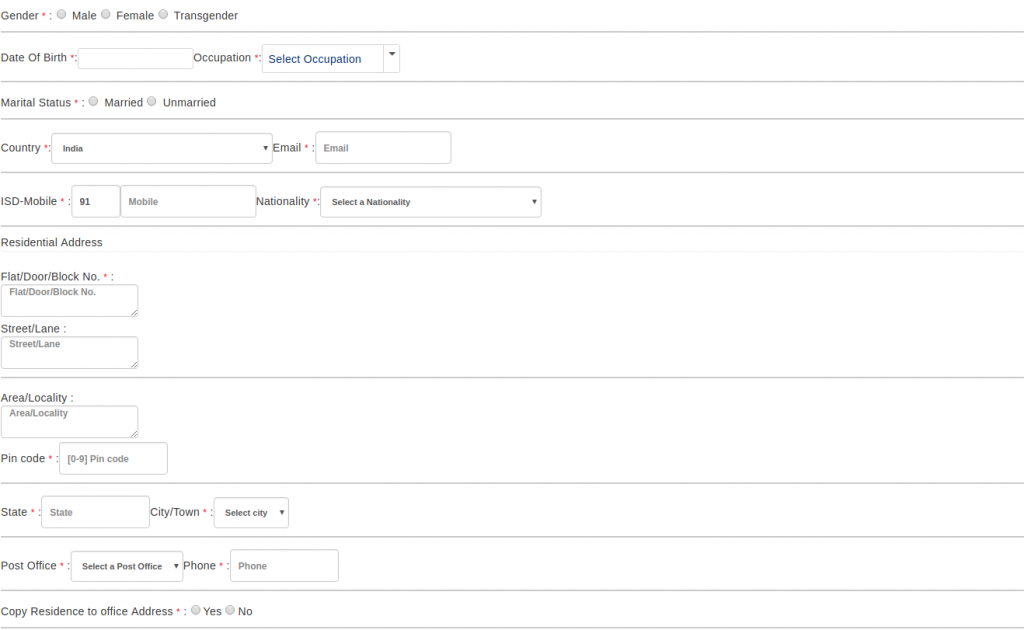Click the Mobile number field
This screenshot has width=1024, height=630.
pyautogui.click(x=188, y=201)
